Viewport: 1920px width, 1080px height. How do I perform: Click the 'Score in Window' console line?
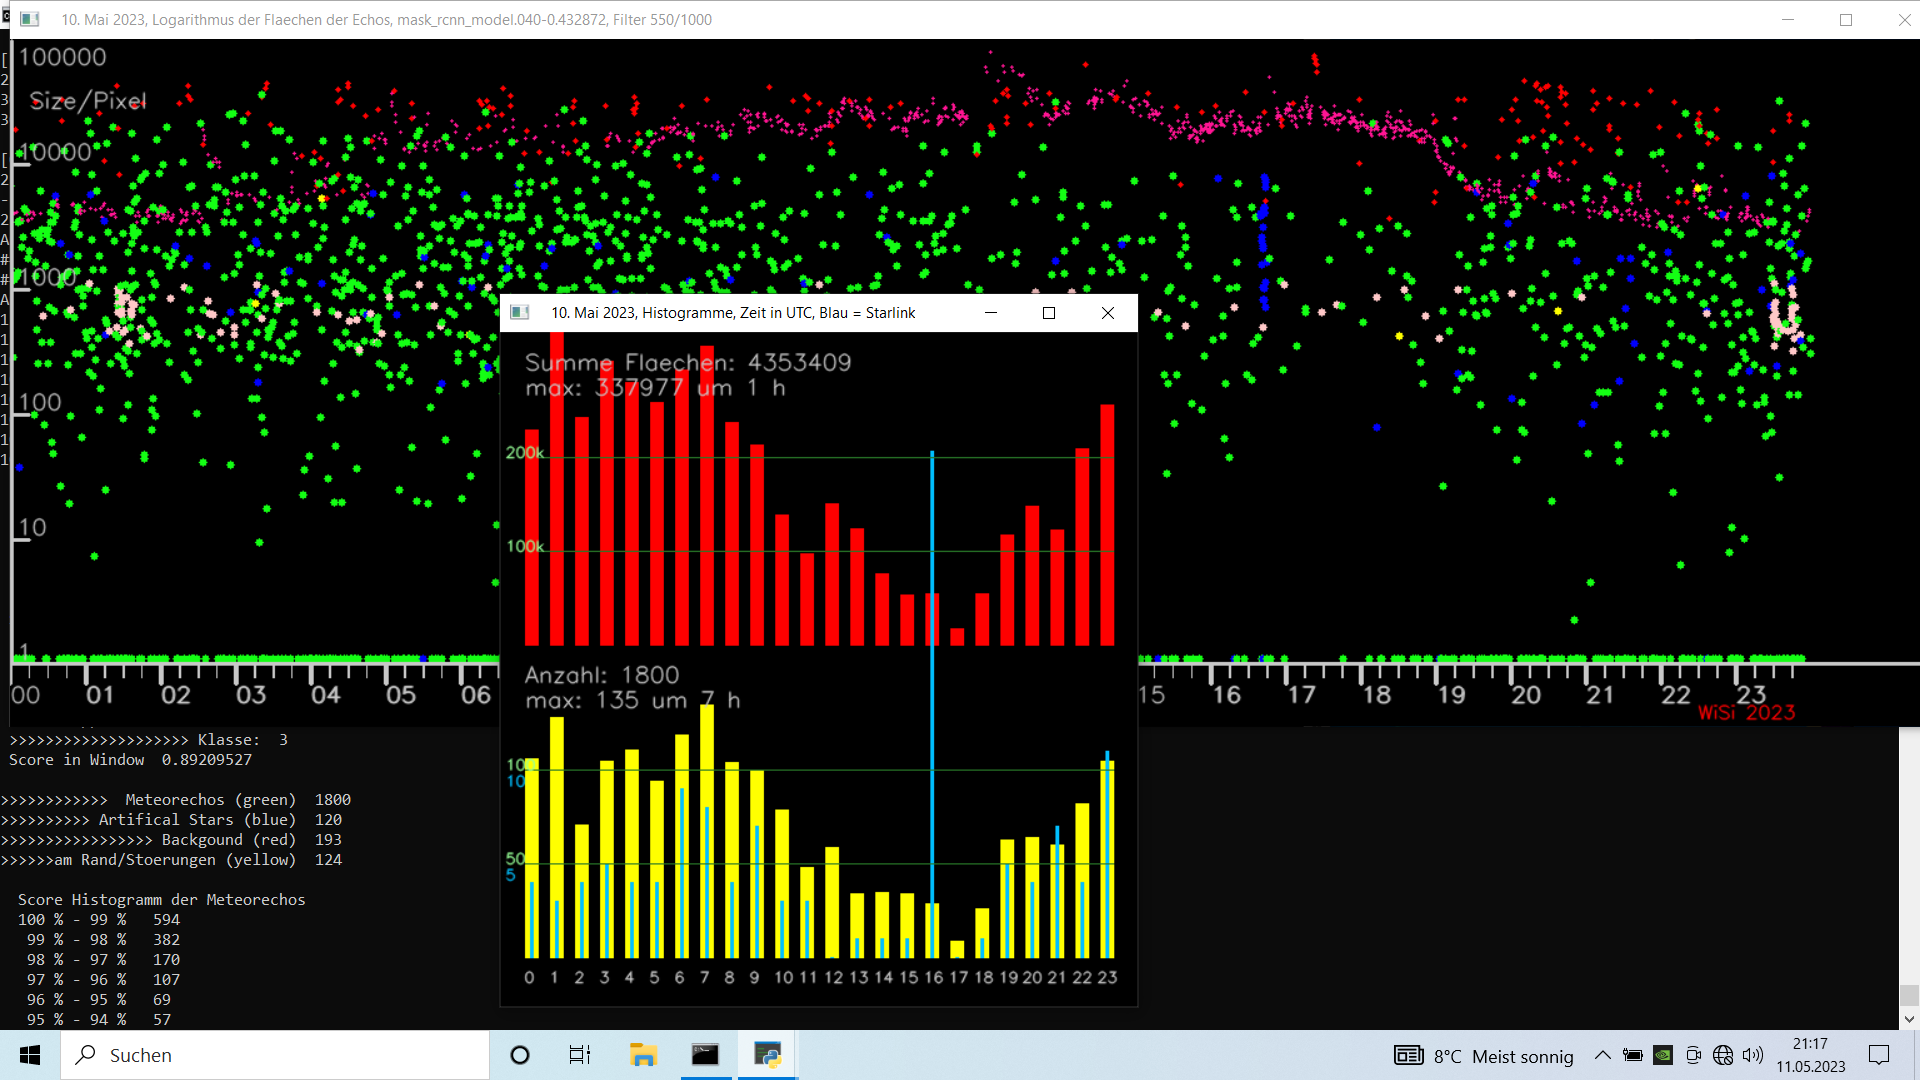[130, 760]
